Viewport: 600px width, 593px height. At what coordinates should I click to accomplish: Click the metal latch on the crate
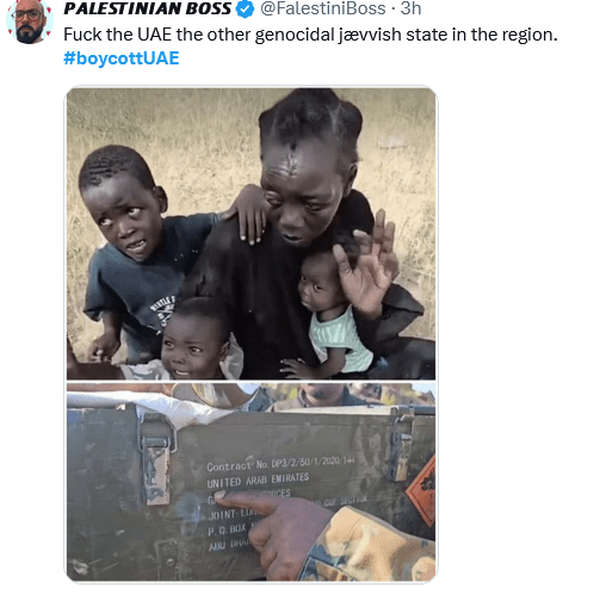point(157,459)
